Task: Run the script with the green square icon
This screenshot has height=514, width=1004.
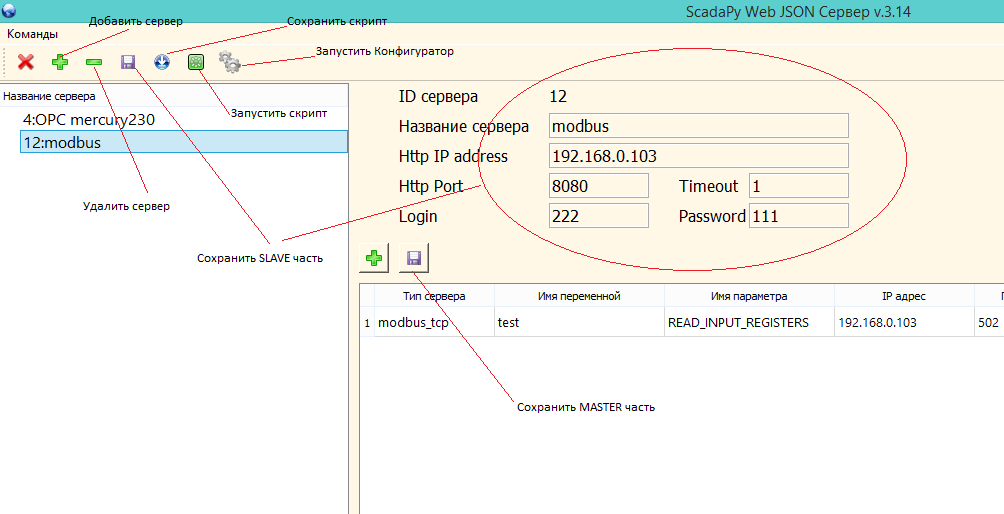Action: [x=196, y=62]
